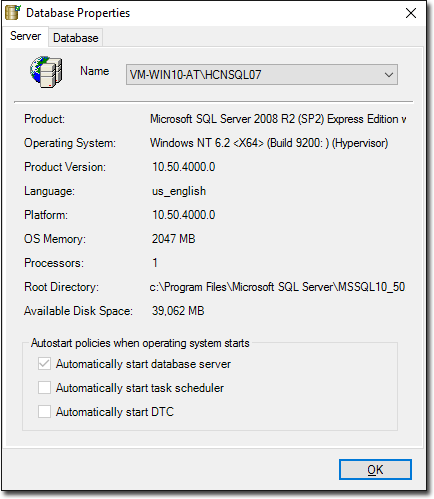The width and height of the screenshot is (434, 499).
Task: Open the server Name dropdown arrow
Action: click(389, 75)
